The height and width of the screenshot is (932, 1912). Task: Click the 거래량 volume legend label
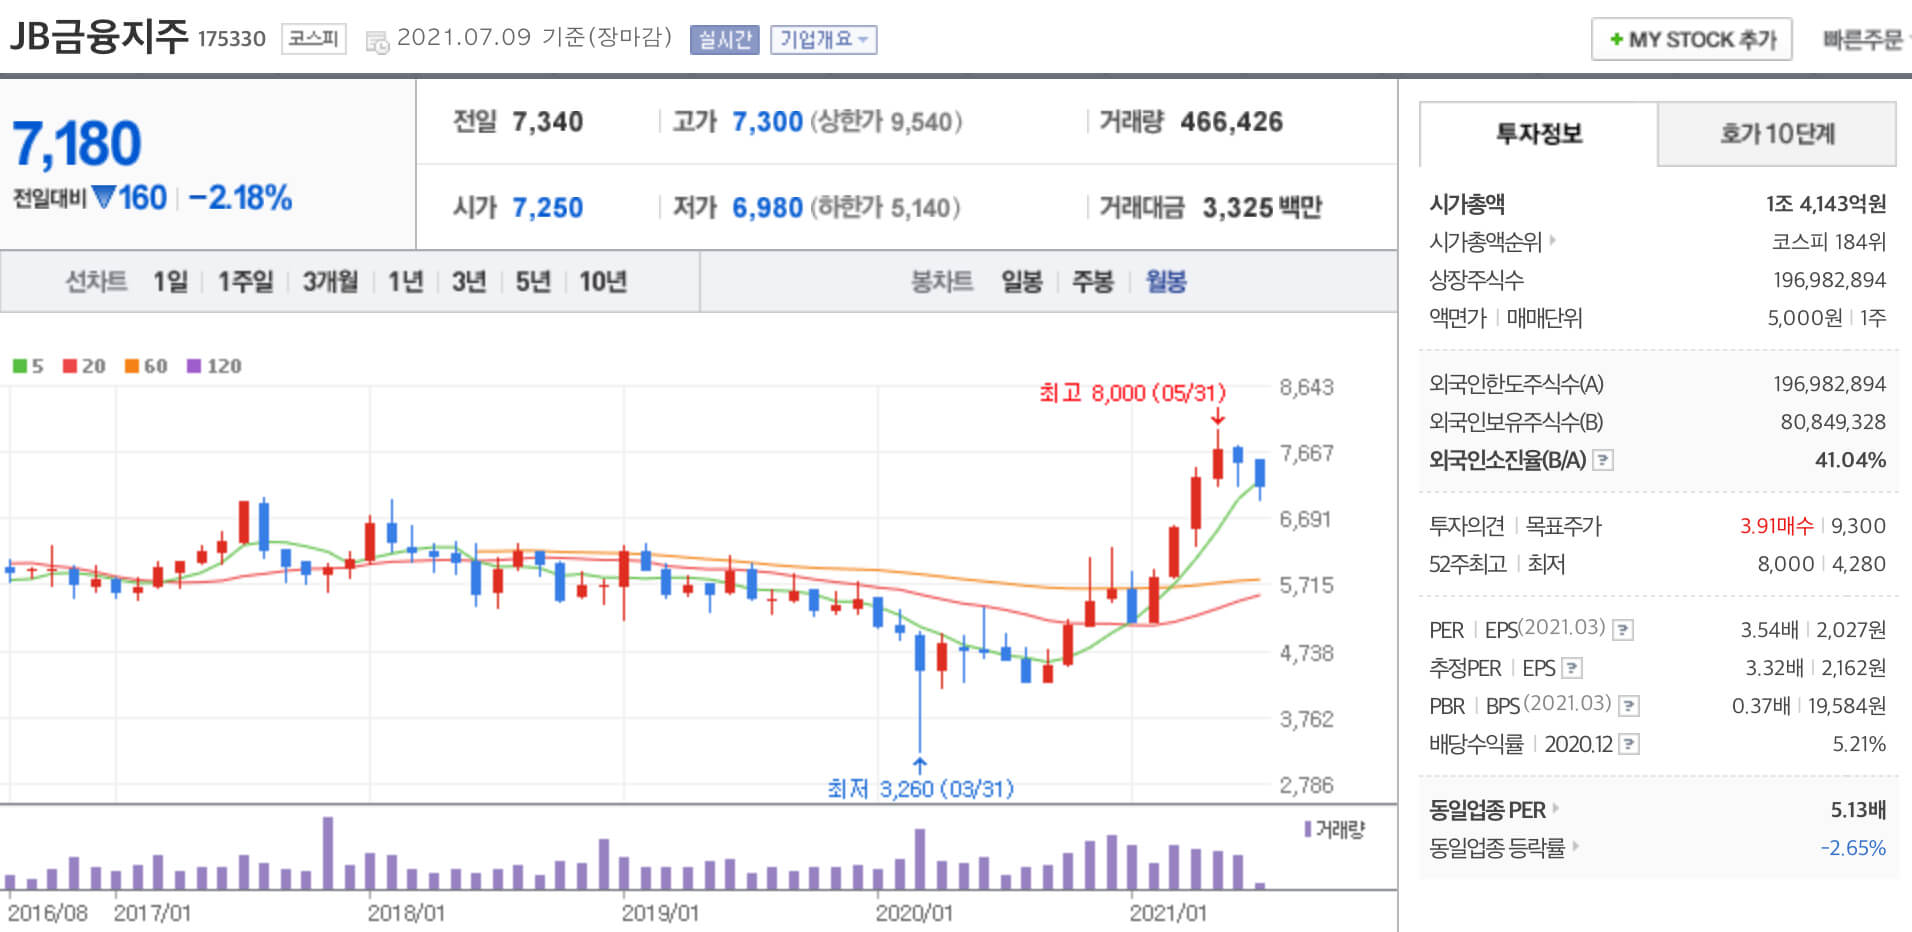click(x=1335, y=829)
